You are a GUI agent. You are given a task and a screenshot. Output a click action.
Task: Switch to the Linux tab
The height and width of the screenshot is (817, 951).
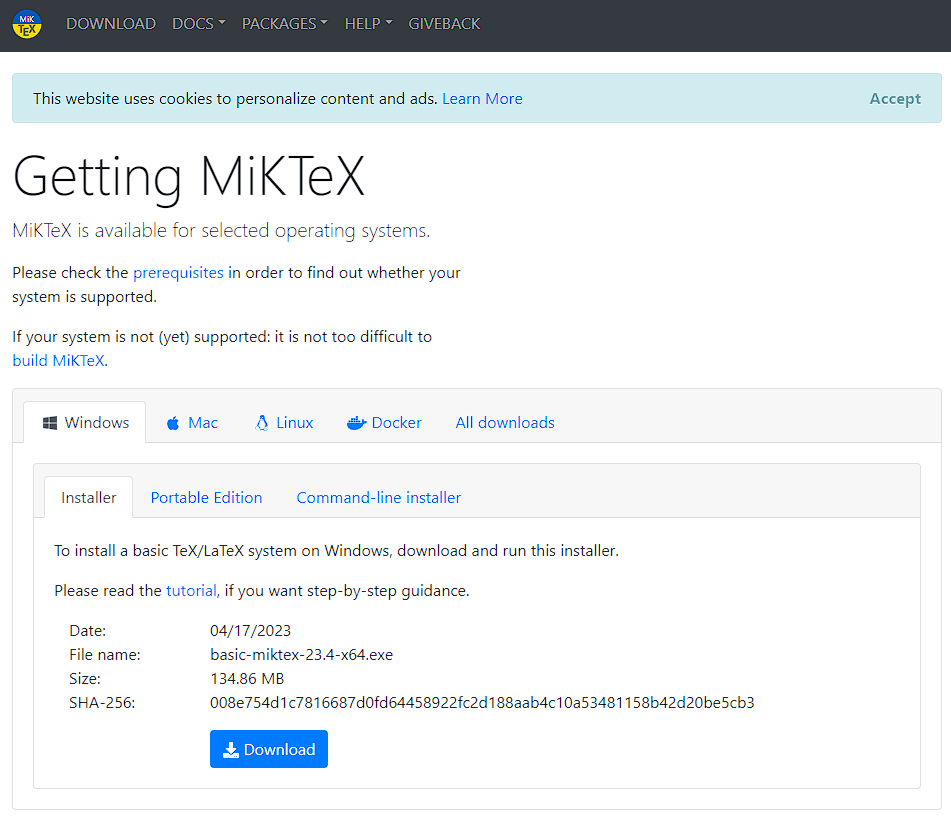coord(284,423)
